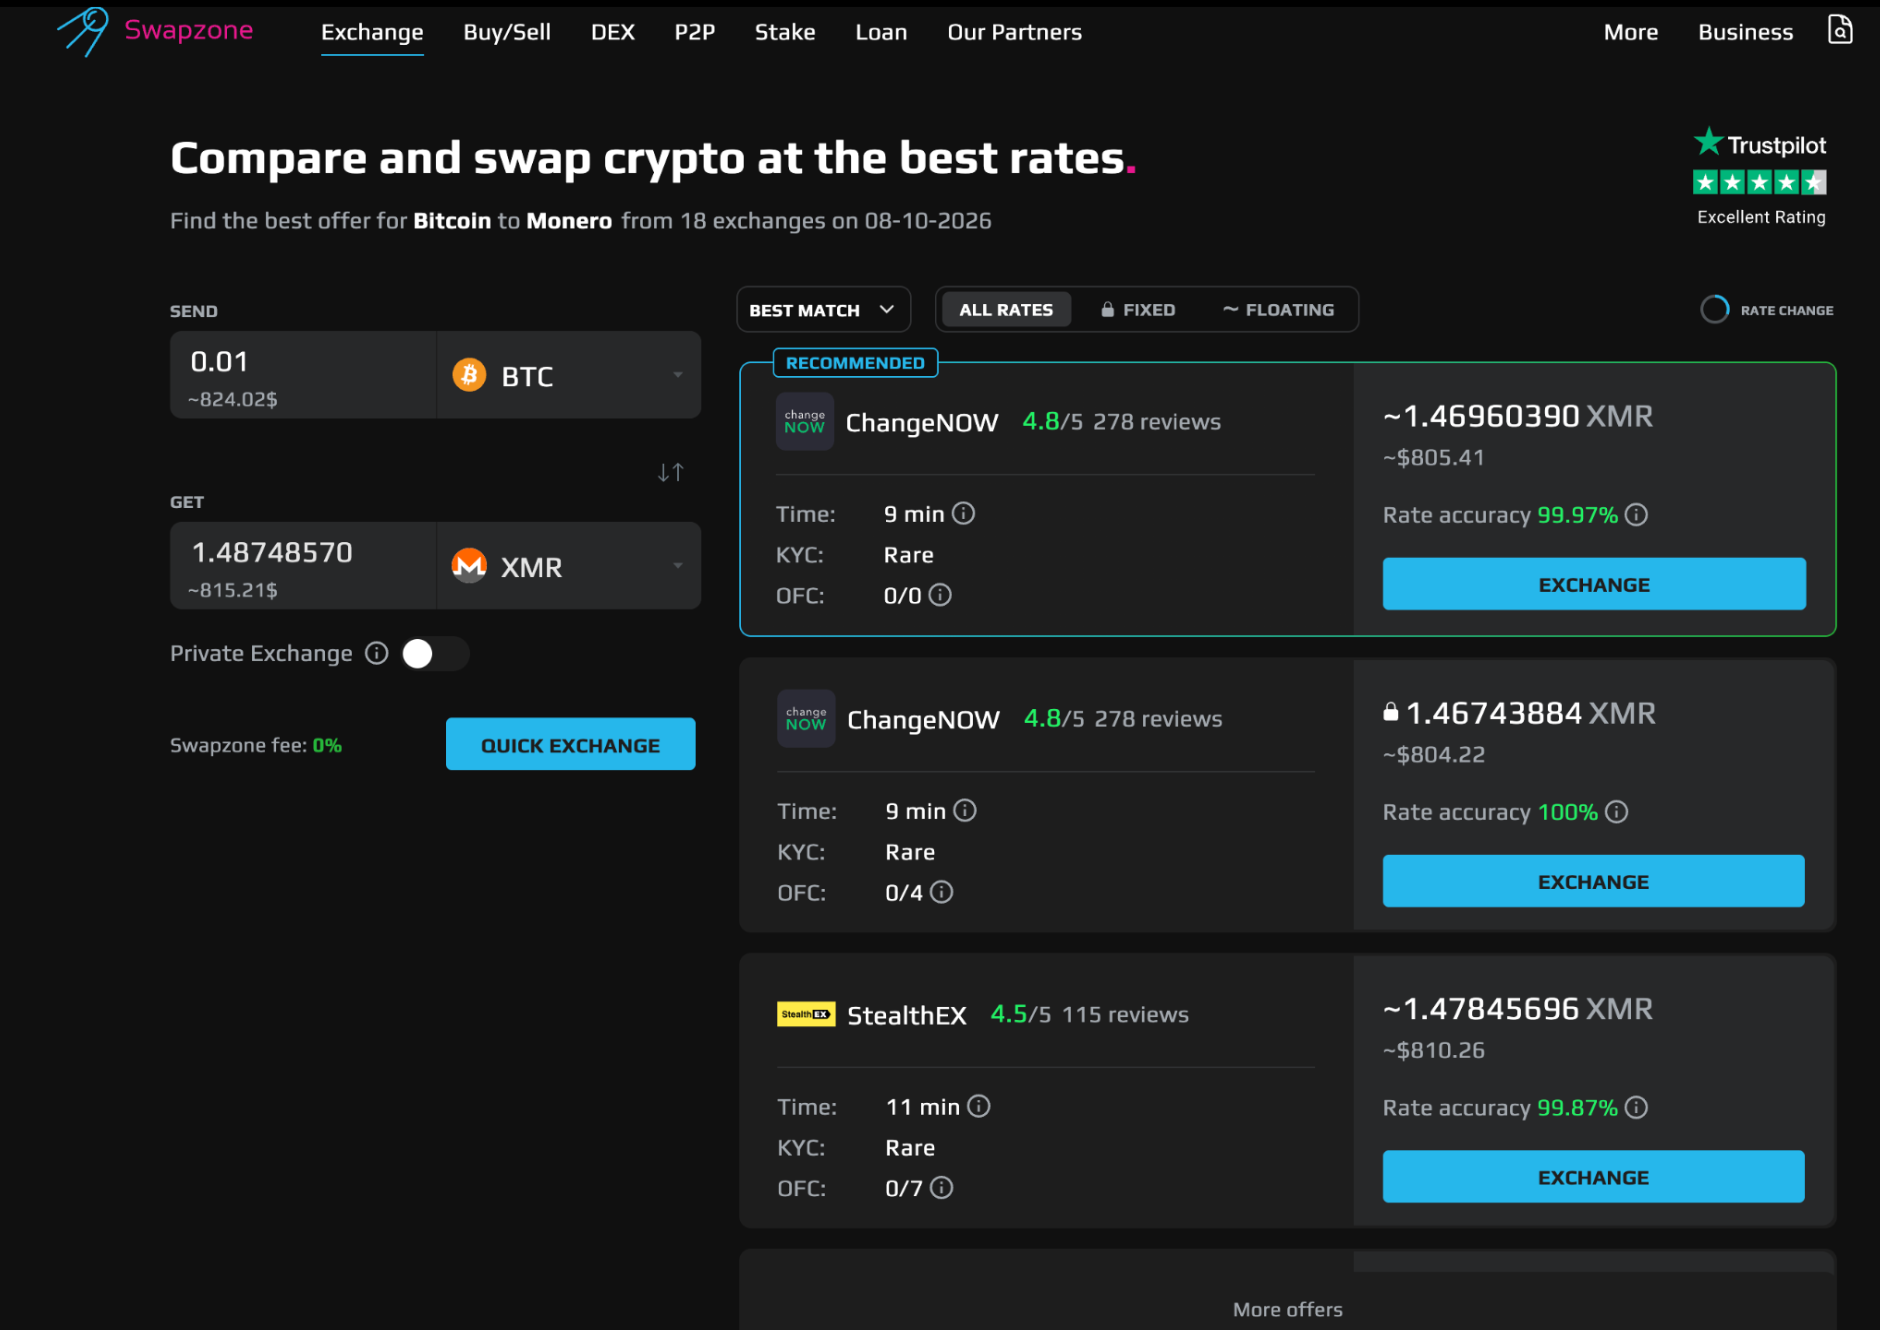Click the ChangeNOW logo in recommended offer

point(805,421)
